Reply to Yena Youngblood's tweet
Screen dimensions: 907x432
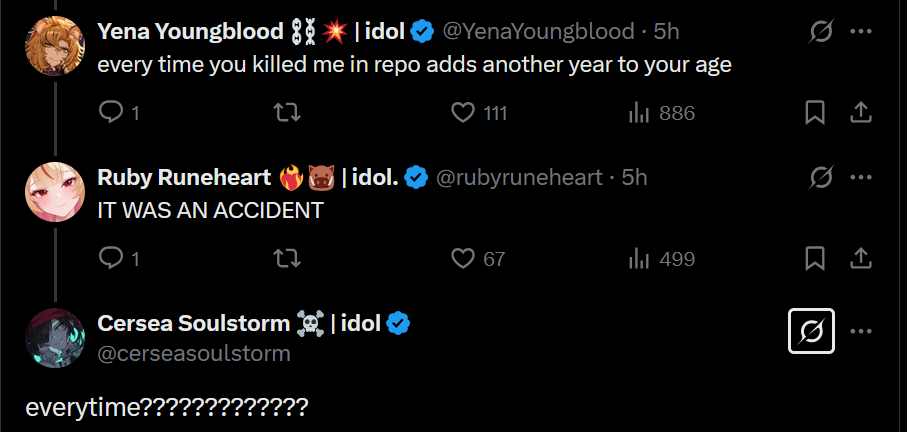pyautogui.click(x=110, y=113)
